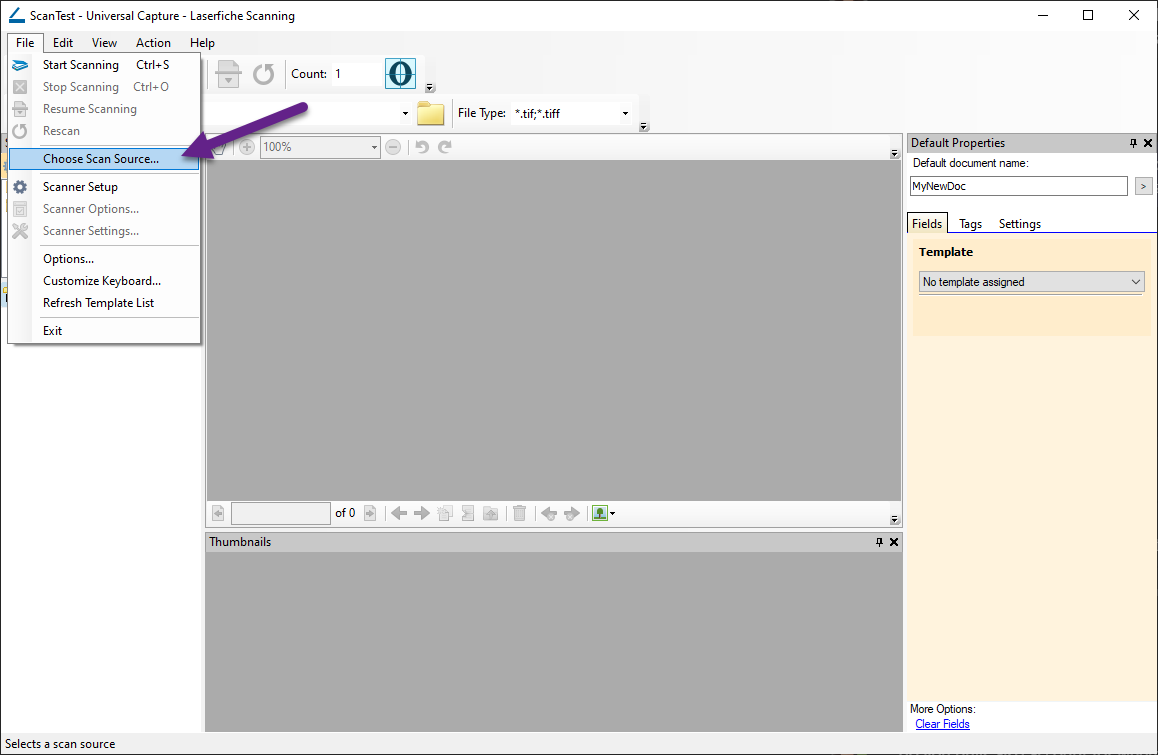The width and height of the screenshot is (1158, 755).
Task: Open the path dropdown arrow left of folder
Action: 405,113
